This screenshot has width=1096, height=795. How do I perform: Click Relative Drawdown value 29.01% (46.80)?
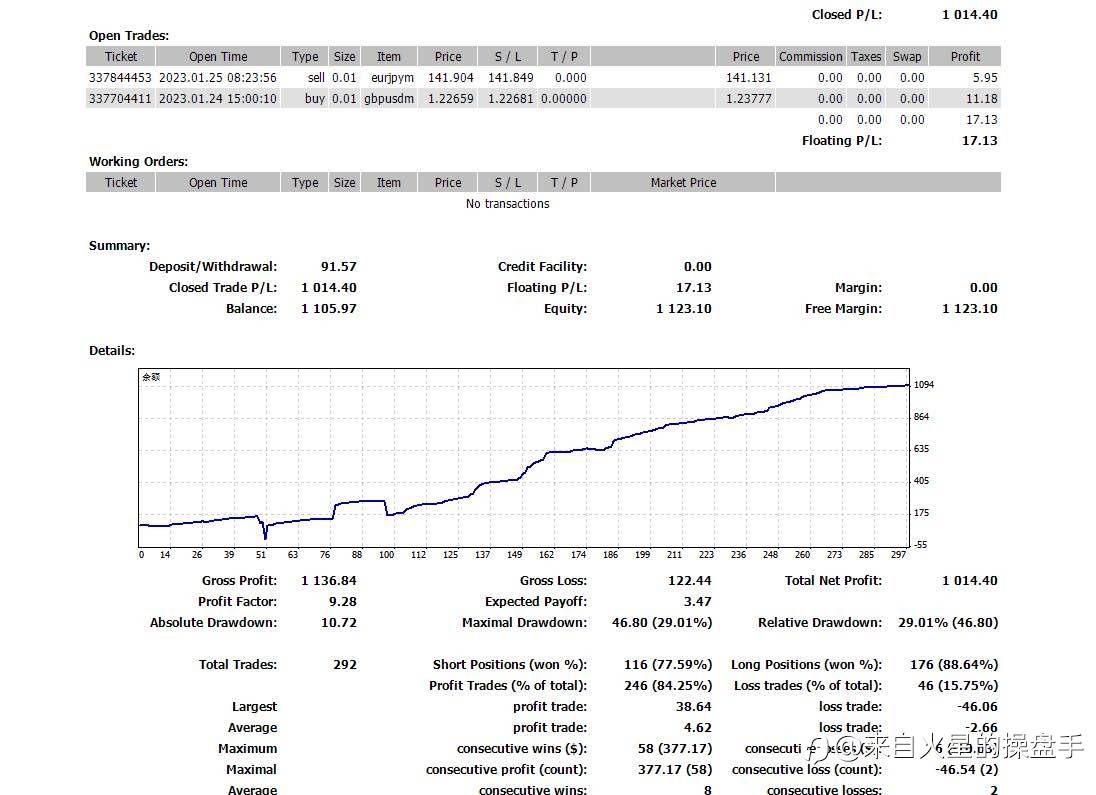click(x=948, y=622)
